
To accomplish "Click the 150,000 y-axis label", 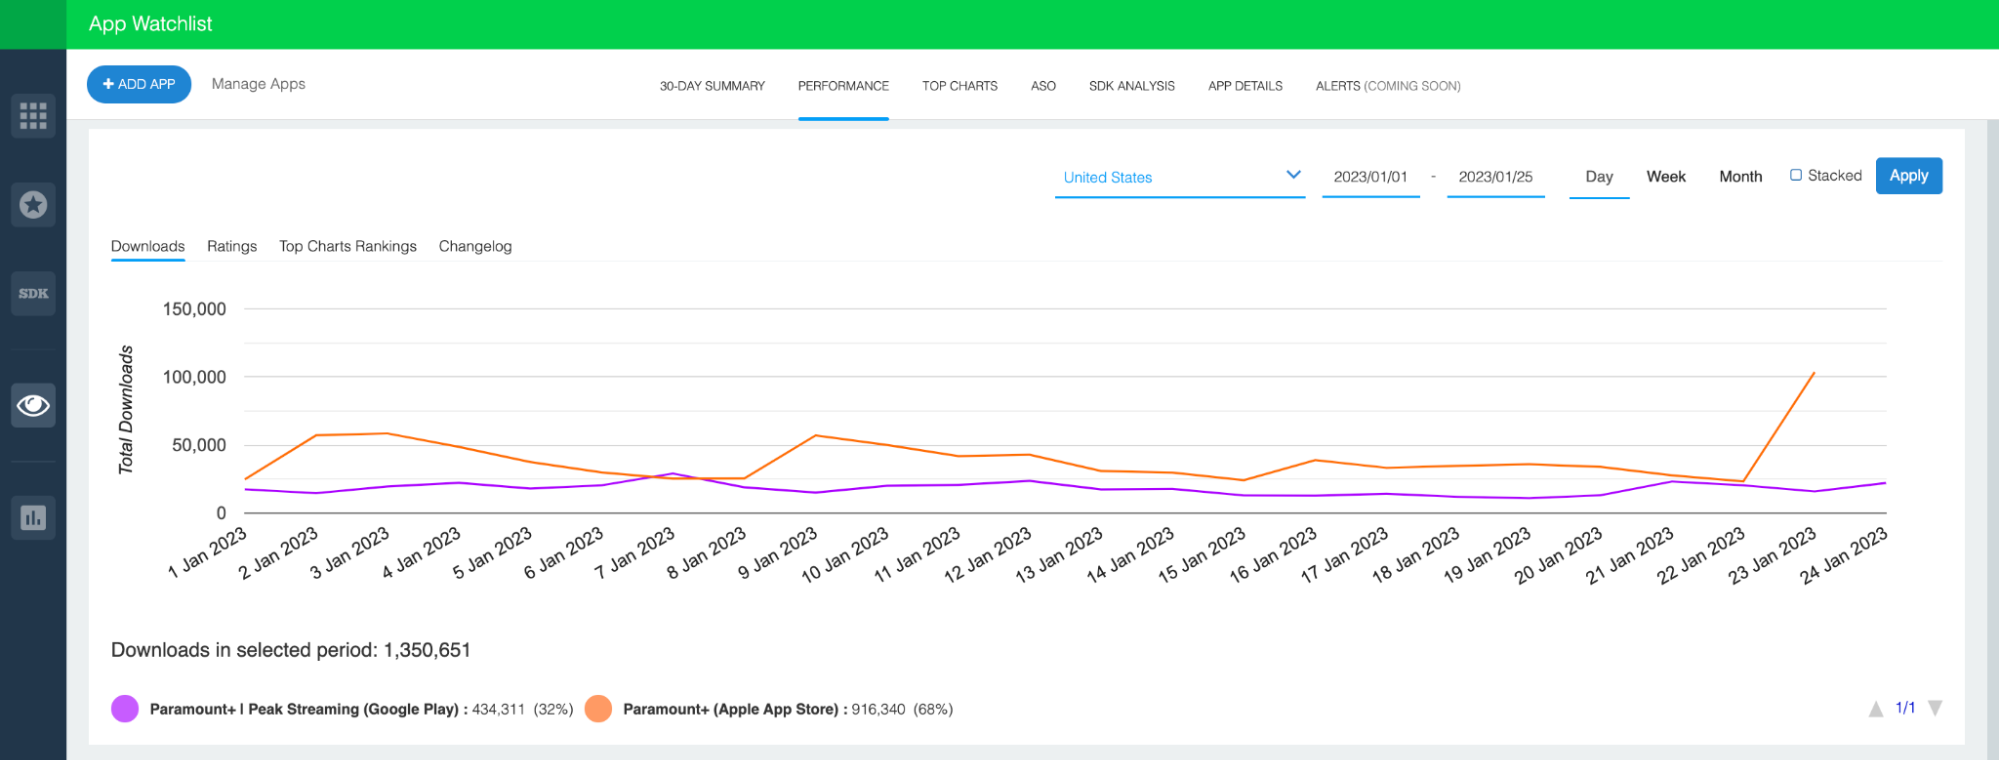I will tap(195, 309).
